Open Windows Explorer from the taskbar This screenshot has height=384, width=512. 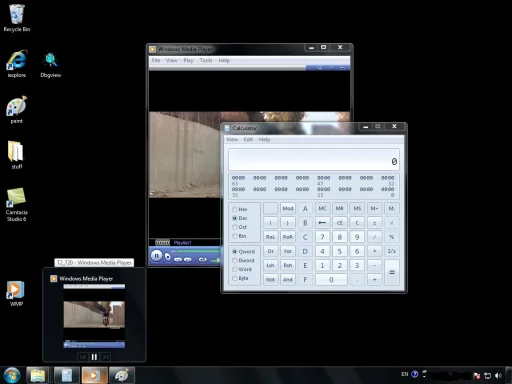pyautogui.click(x=38, y=375)
